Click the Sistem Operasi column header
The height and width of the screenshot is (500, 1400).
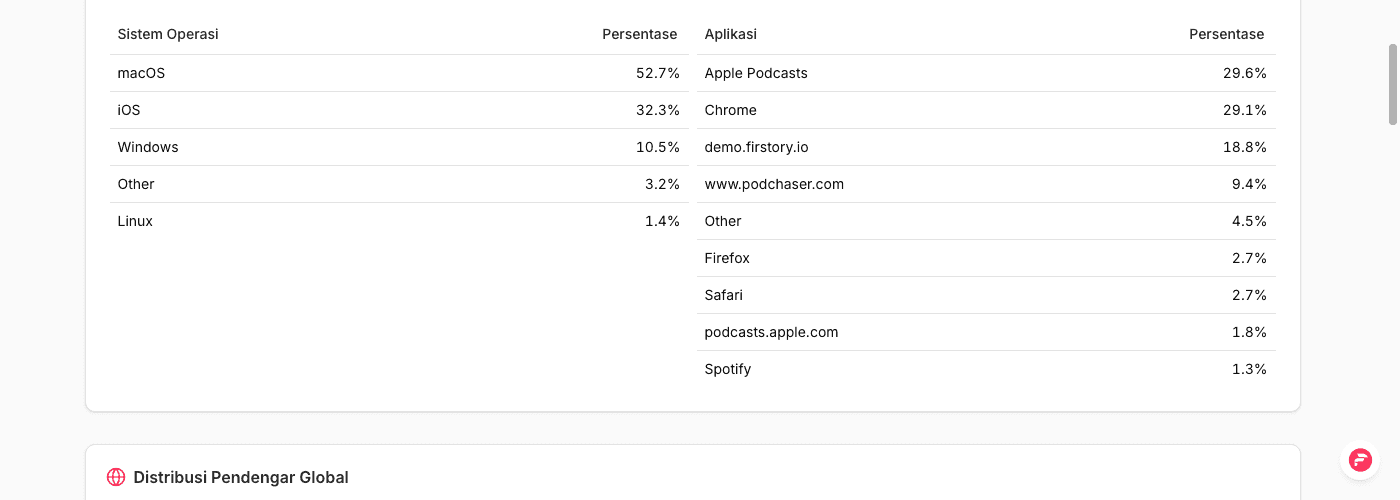click(x=168, y=34)
